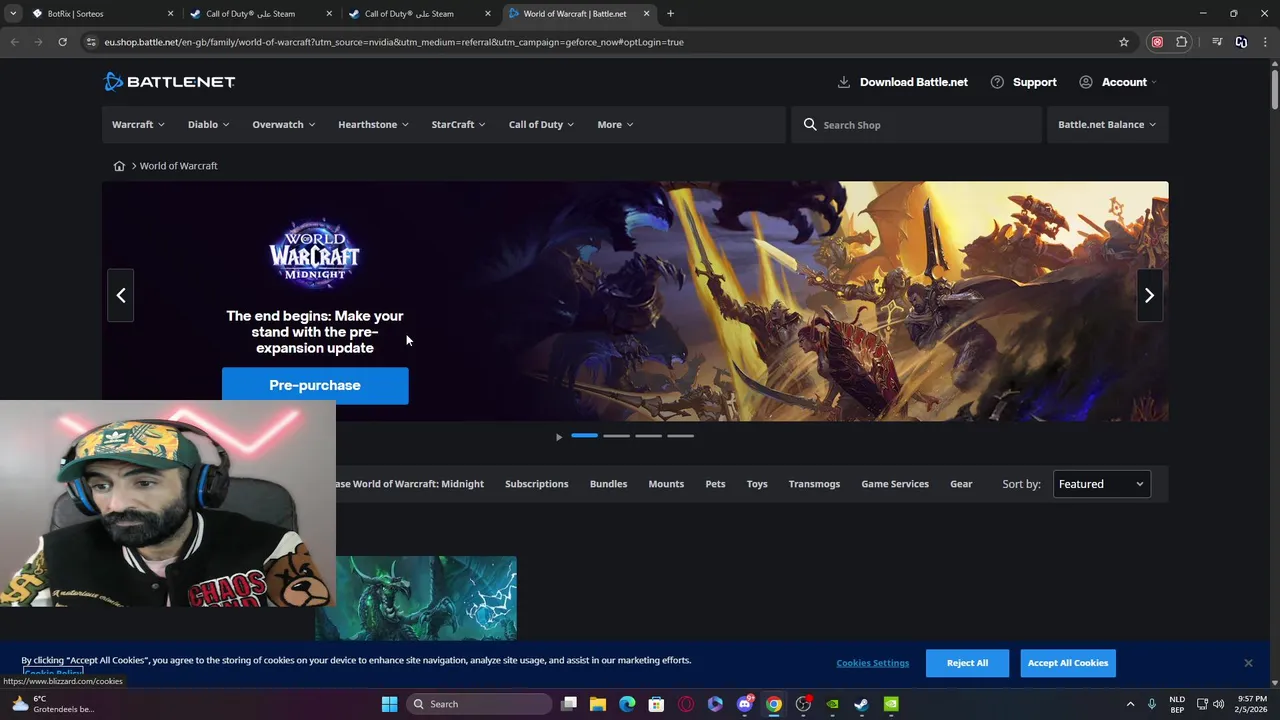Screen dimensions: 1280x720
Task: Click the Search Shop magnifier icon
Action: tap(810, 125)
